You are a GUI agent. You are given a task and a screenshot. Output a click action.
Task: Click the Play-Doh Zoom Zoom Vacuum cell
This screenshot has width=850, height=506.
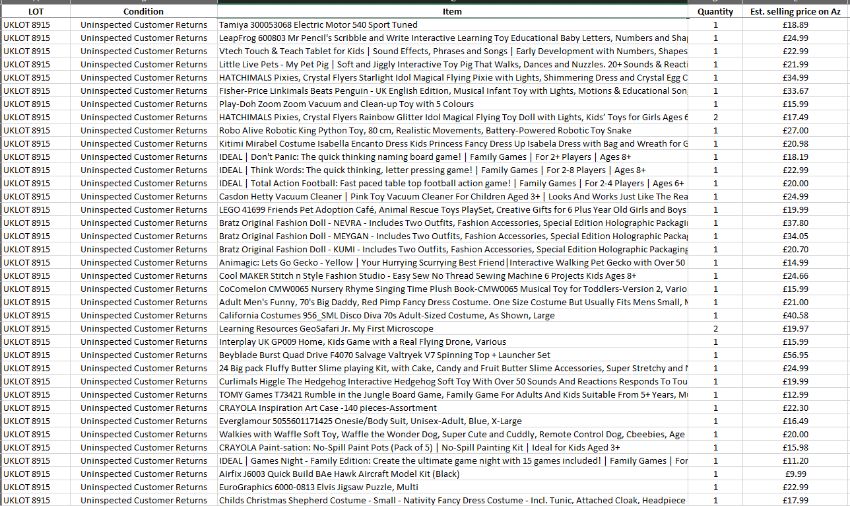click(x=453, y=104)
